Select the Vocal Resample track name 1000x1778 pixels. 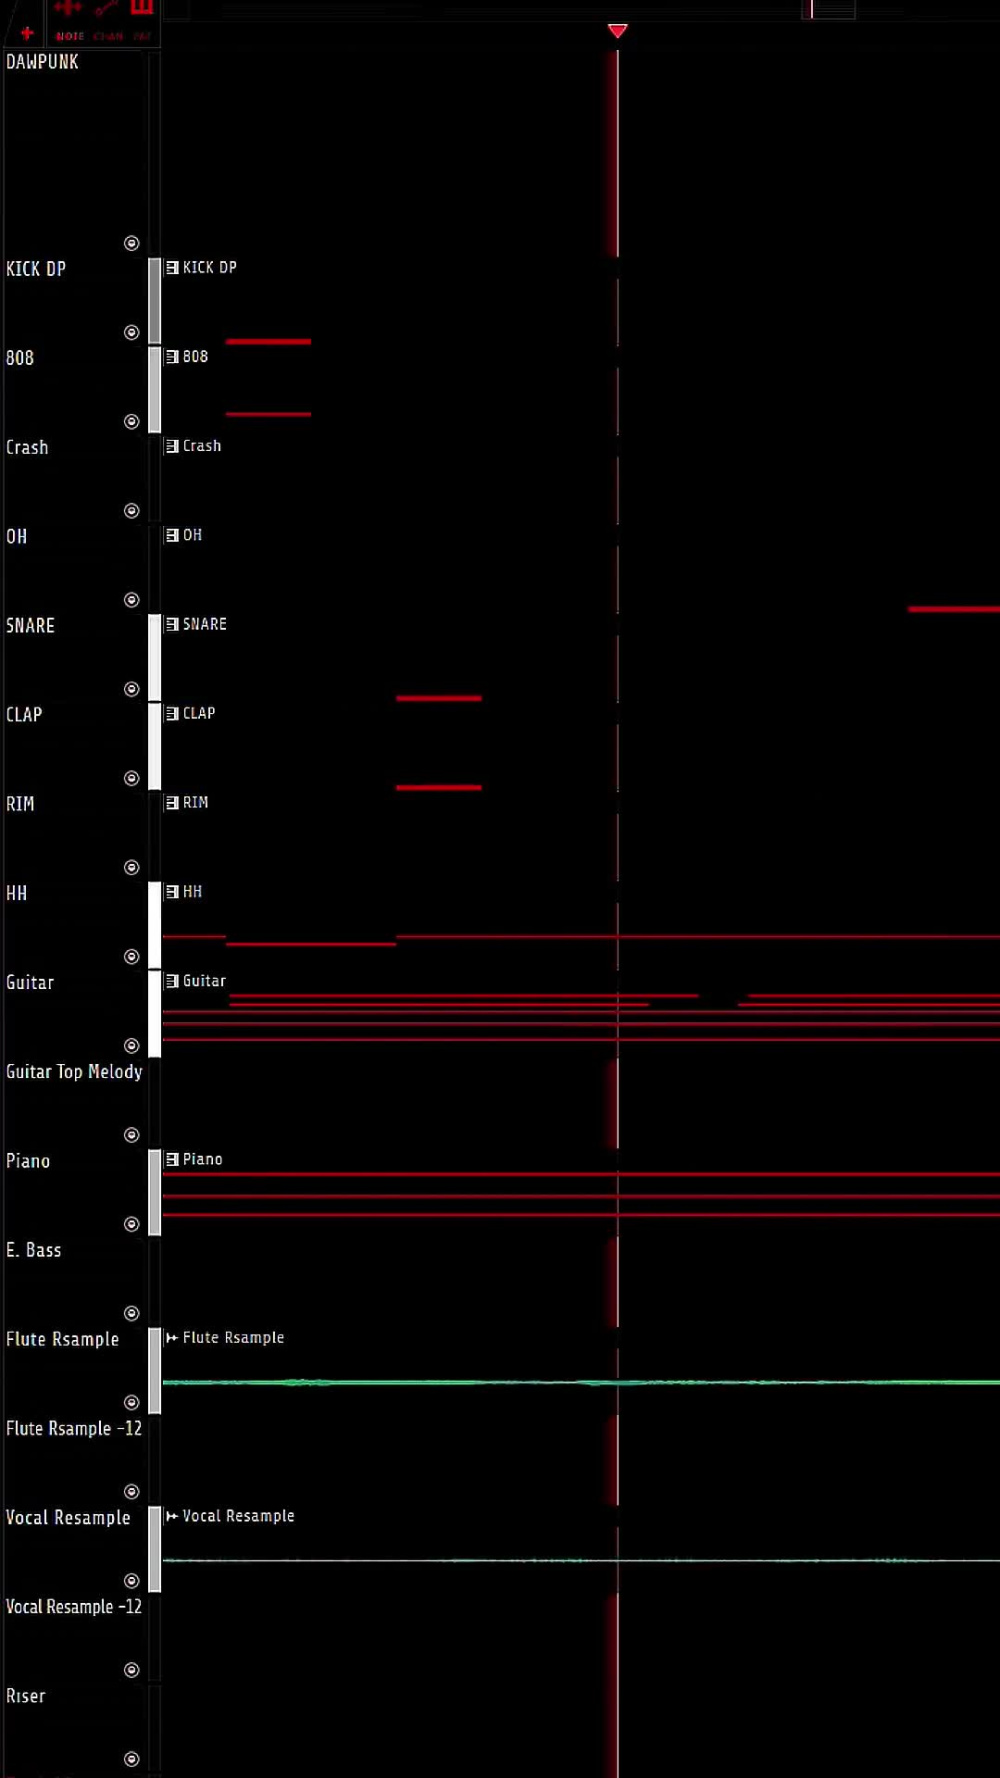click(68, 1517)
